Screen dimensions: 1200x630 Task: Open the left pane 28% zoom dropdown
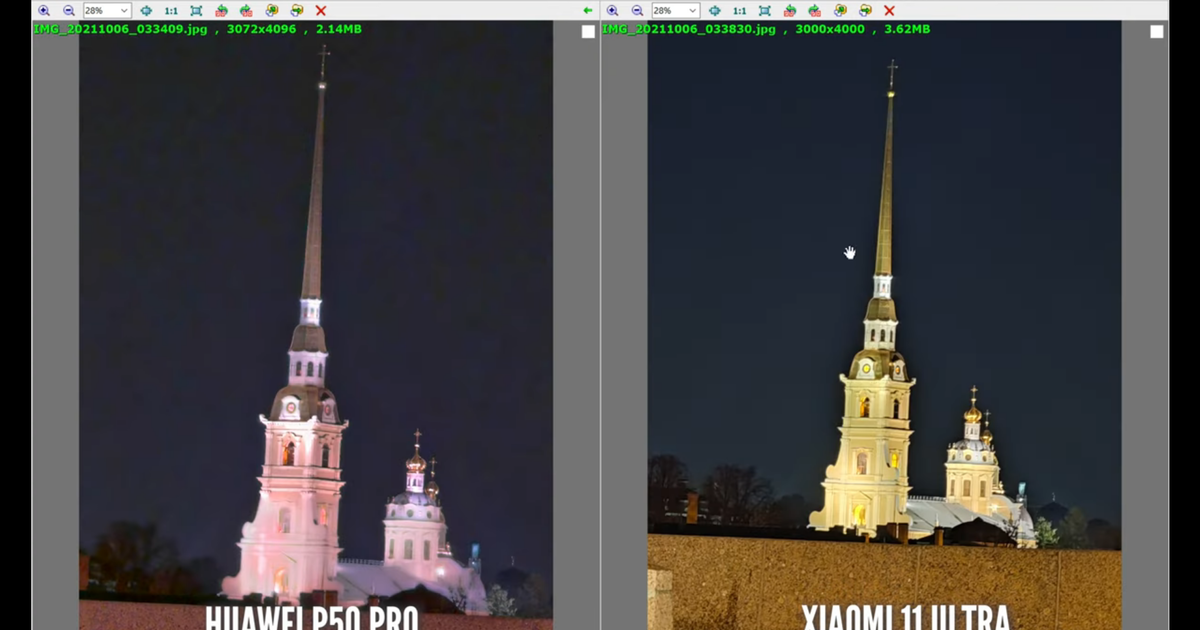107,10
